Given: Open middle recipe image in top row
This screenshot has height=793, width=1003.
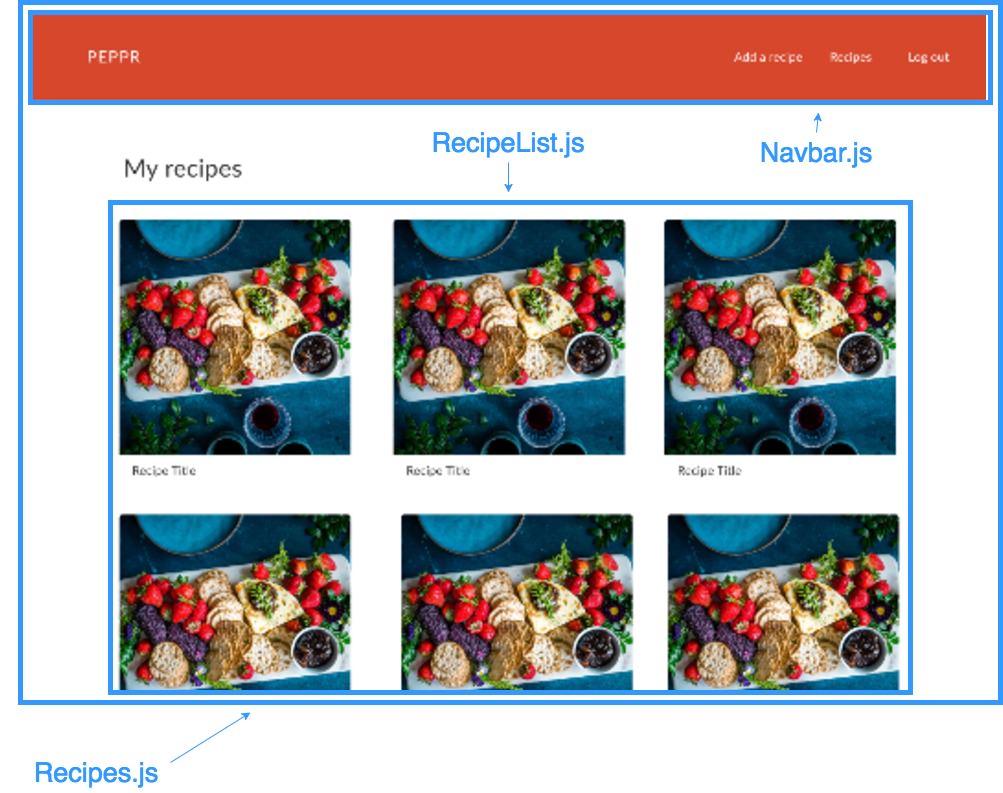Looking at the screenshot, I should click(x=509, y=337).
